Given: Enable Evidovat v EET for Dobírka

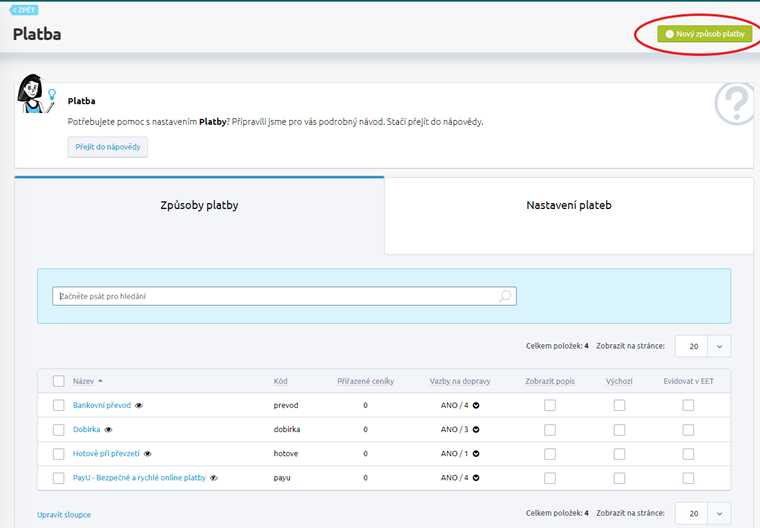Looking at the screenshot, I should (688, 430).
